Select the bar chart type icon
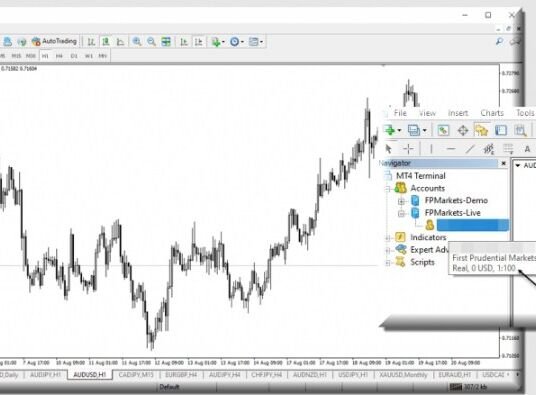 (91, 42)
